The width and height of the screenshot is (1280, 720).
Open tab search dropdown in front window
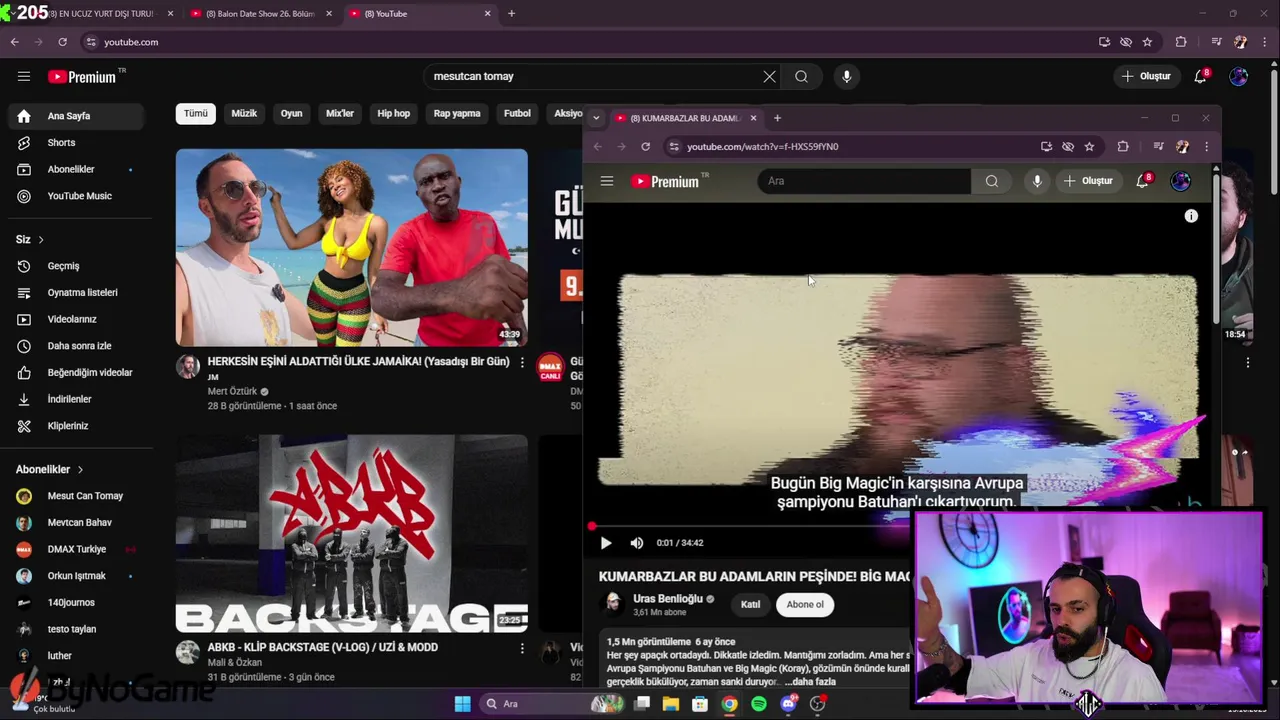click(x=596, y=118)
